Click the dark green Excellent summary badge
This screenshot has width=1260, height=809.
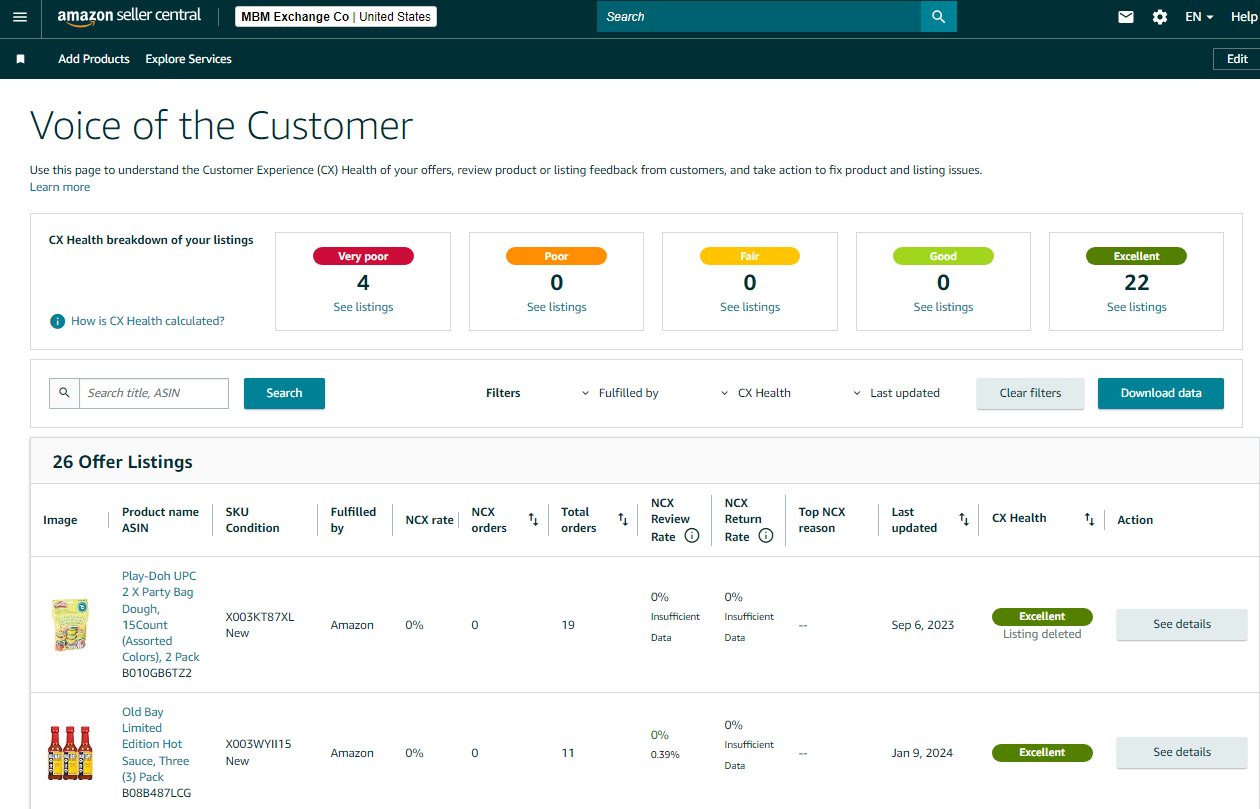tap(1137, 256)
